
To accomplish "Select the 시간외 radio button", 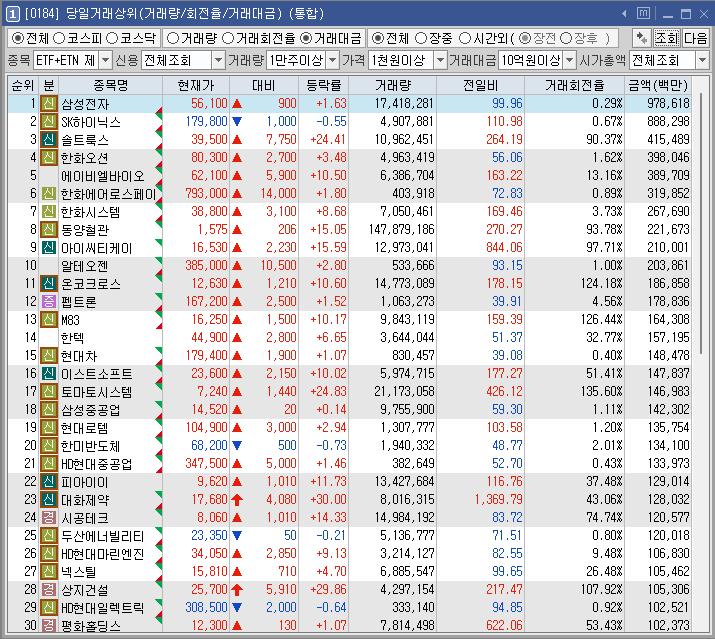I will click(465, 38).
